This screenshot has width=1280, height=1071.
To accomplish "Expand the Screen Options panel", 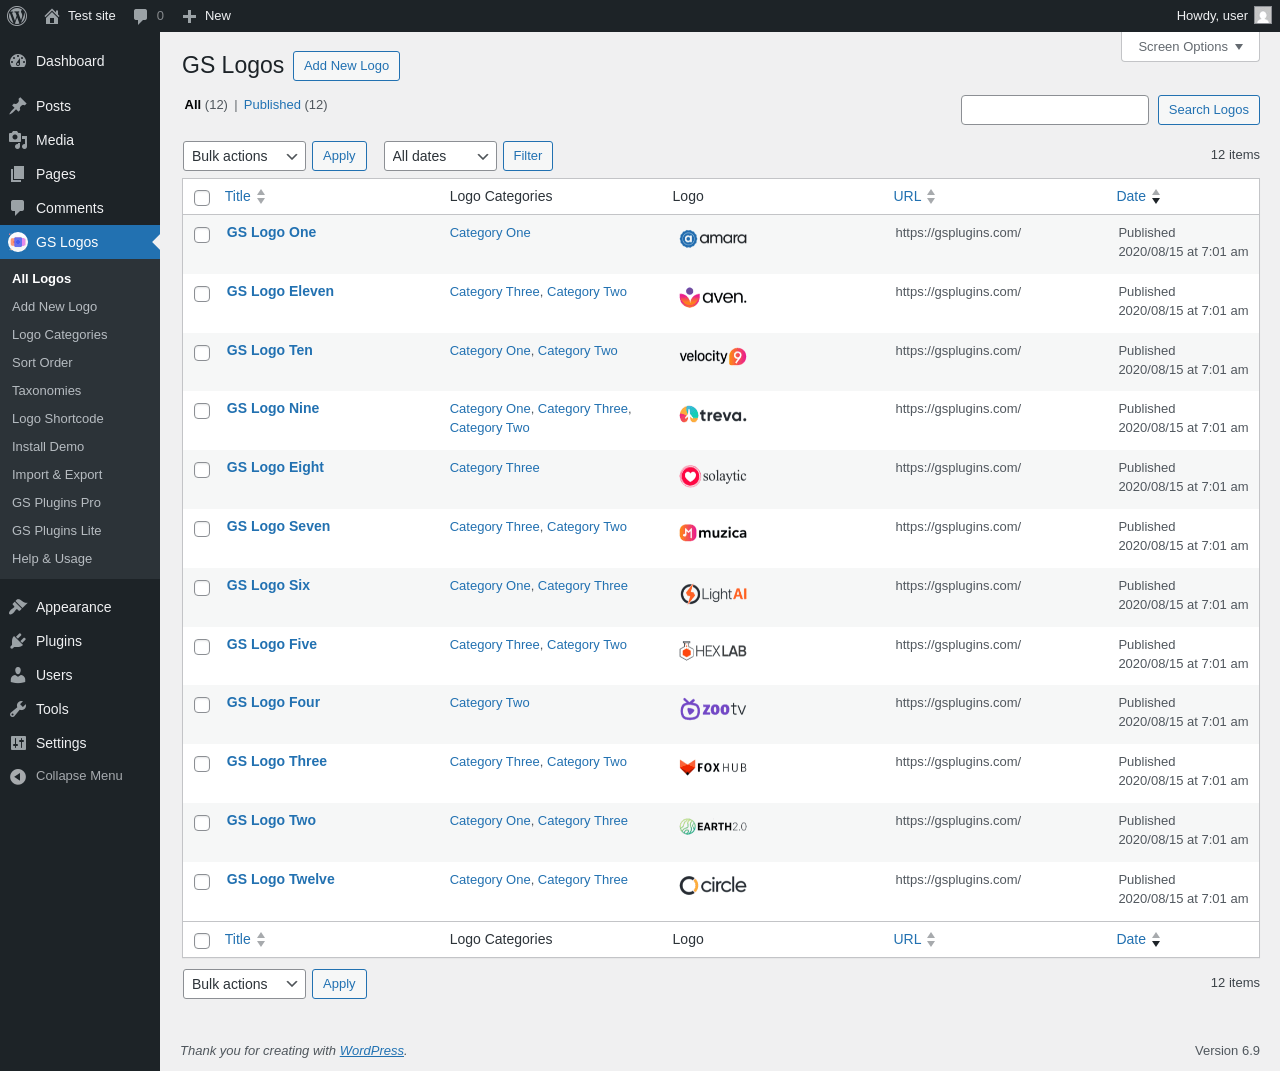I will point(1190,47).
